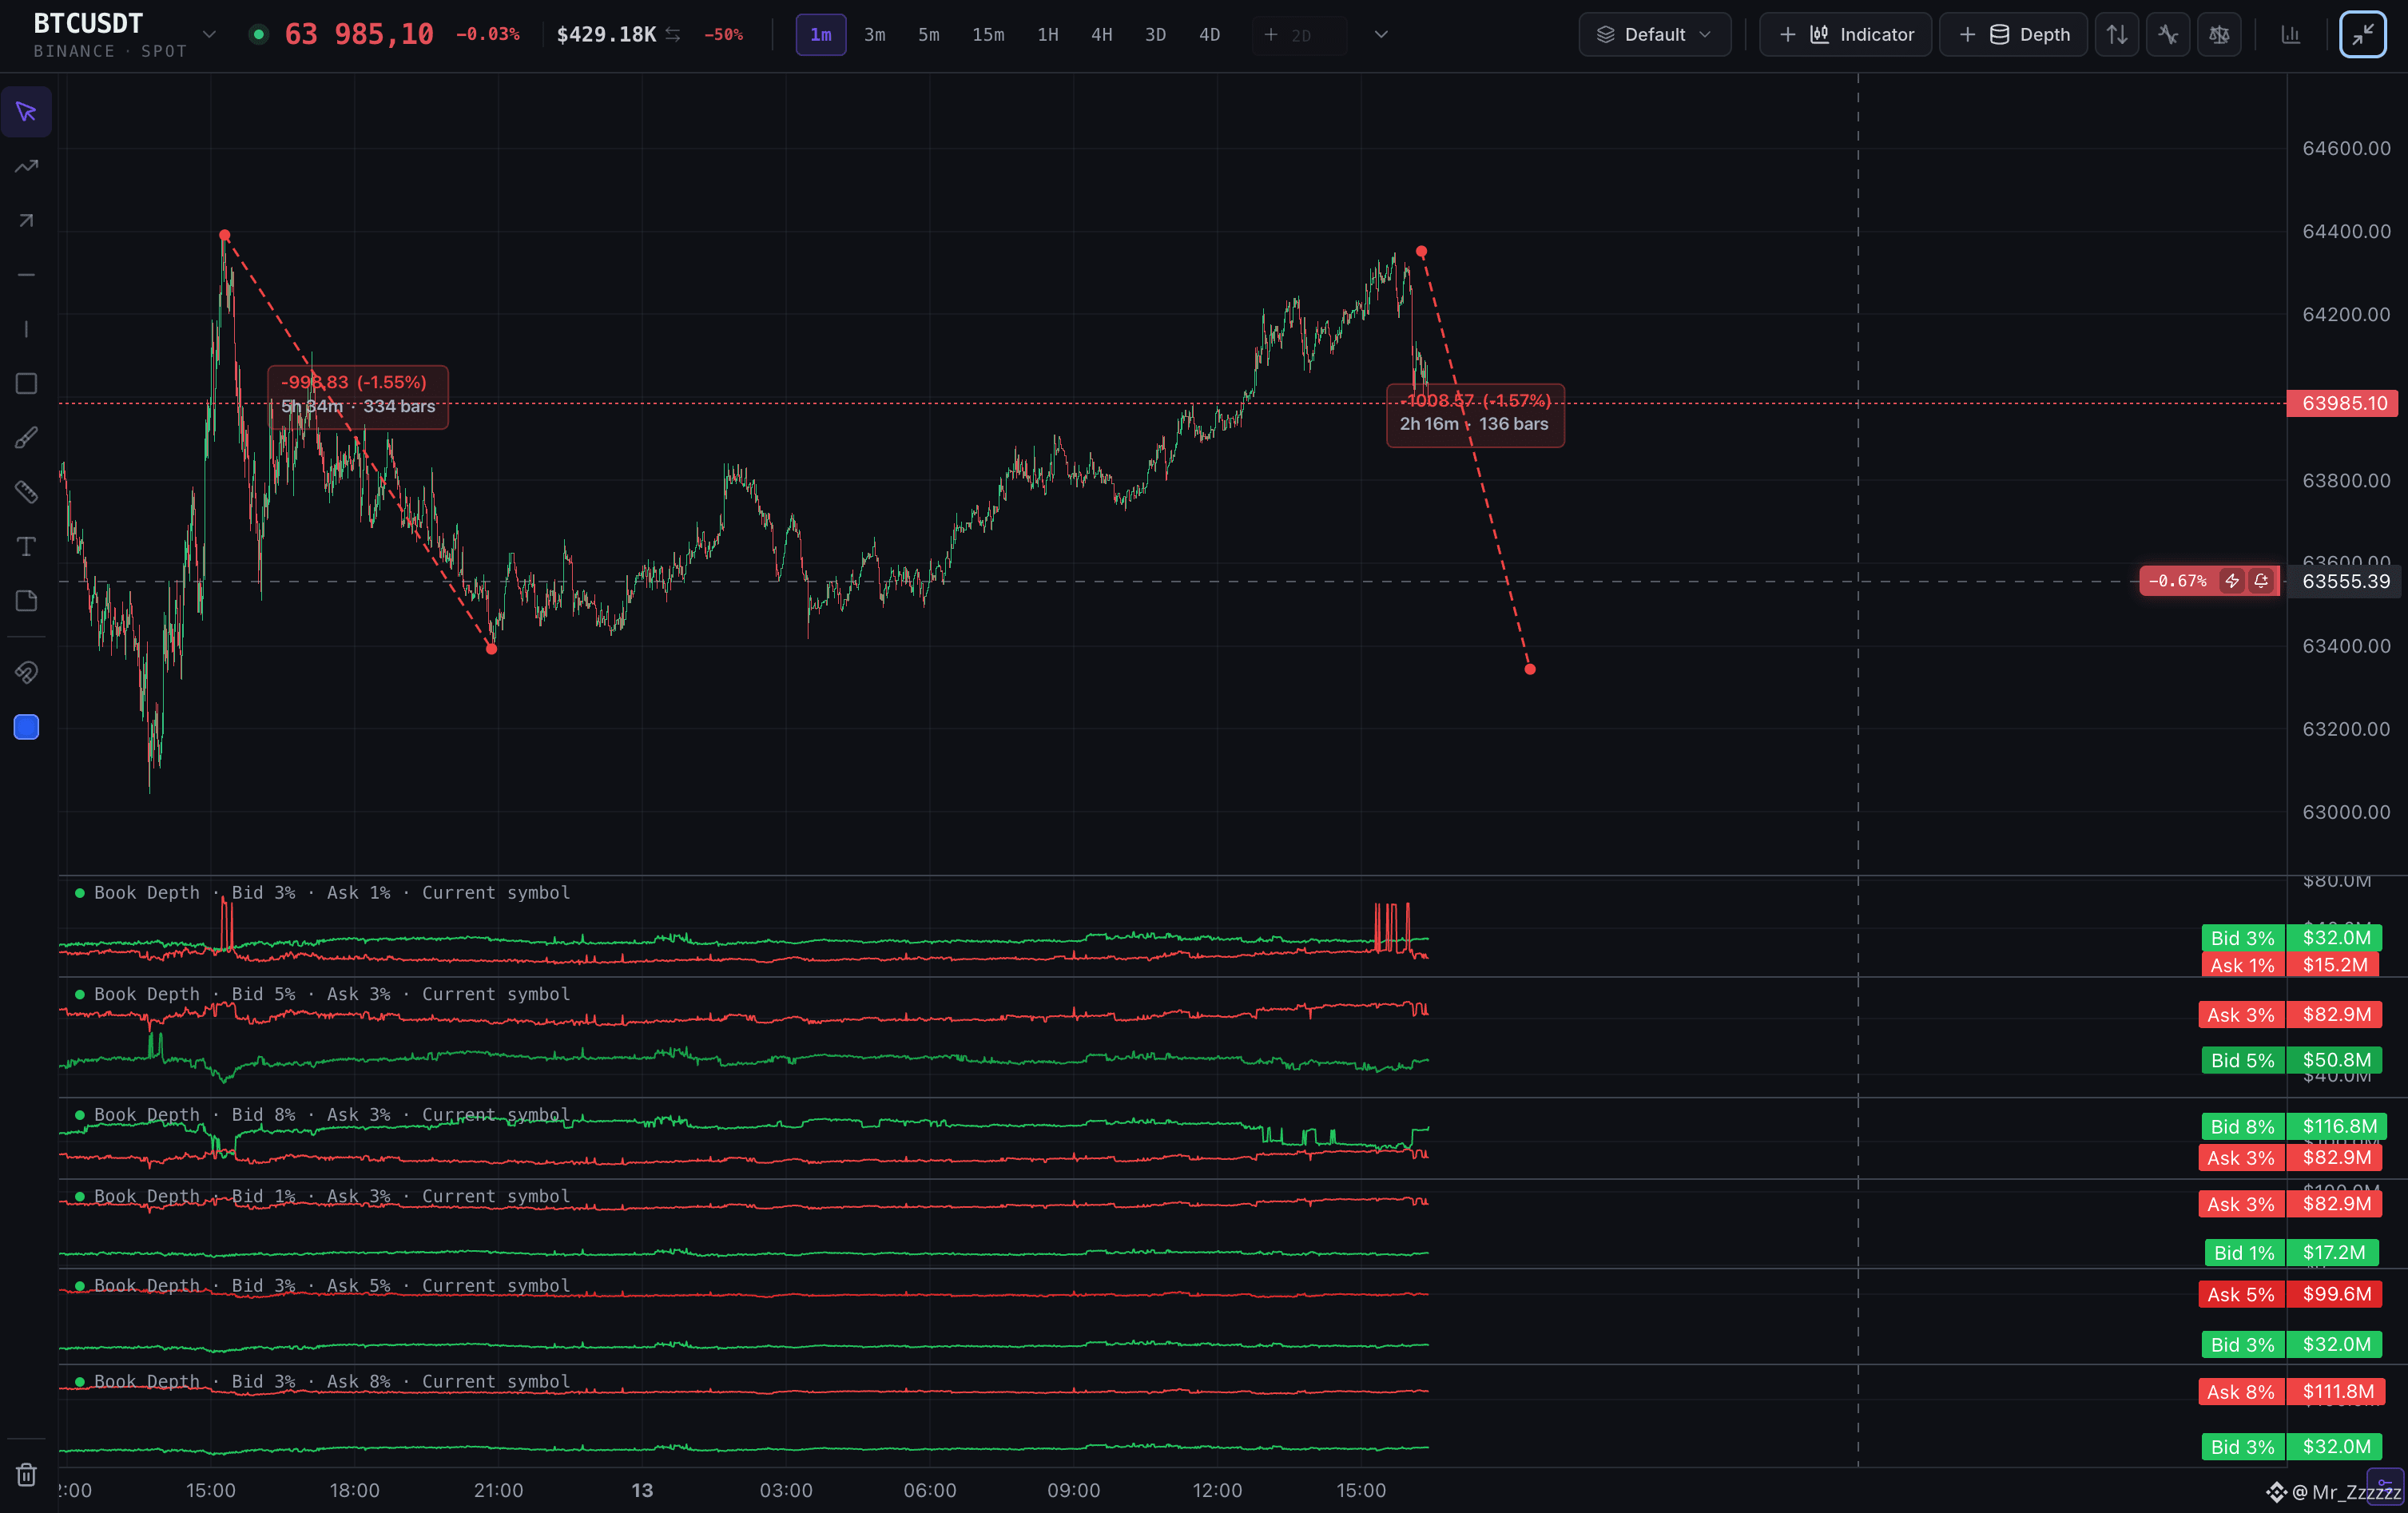The height and width of the screenshot is (1513, 2408).
Task: Toggle the dot of Bid 8% Ask 3% panel
Action: (80, 1114)
